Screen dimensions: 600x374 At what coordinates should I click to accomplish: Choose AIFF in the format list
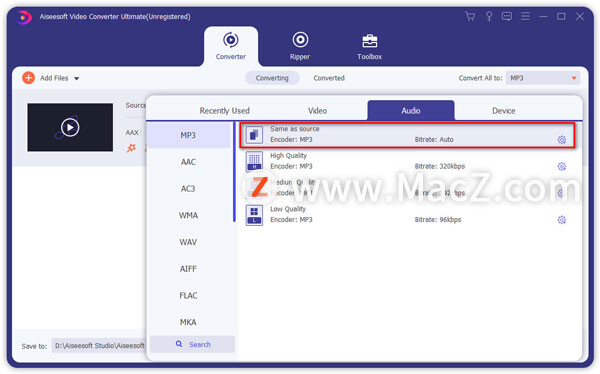(188, 269)
